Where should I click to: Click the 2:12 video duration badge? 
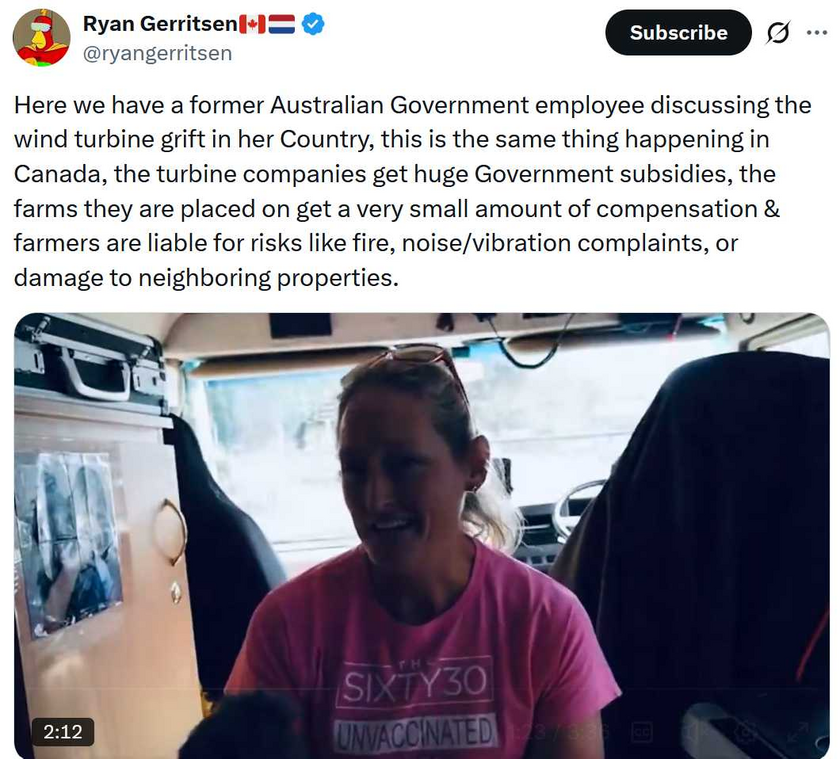[x=63, y=732]
